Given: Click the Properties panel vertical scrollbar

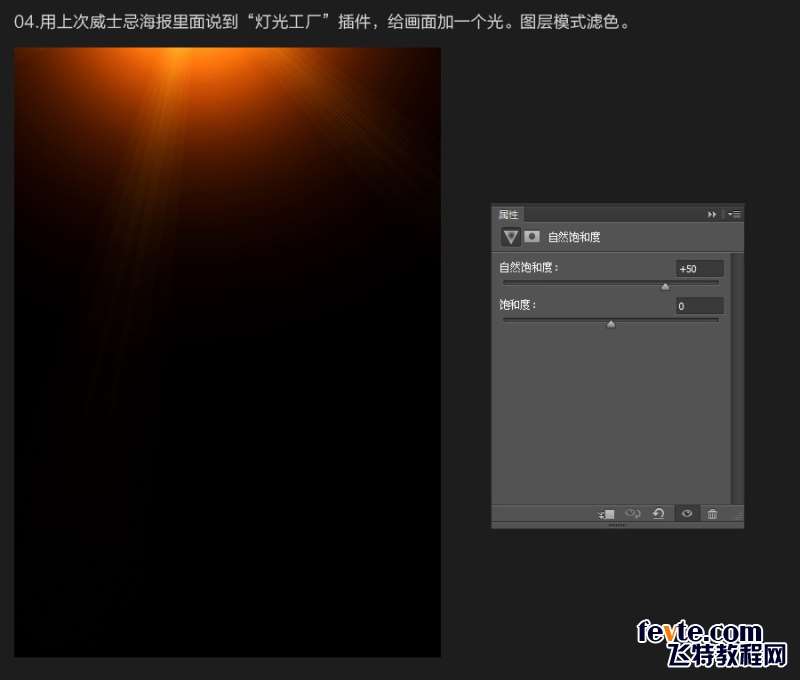Looking at the screenshot, I should [737, 379].
